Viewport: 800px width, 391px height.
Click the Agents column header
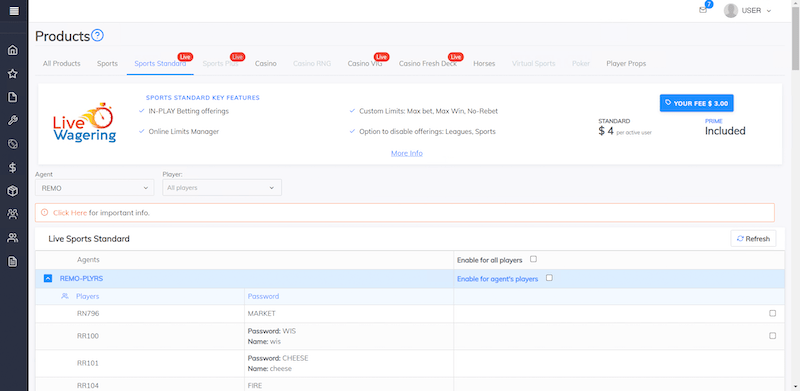tap(88, 260)
